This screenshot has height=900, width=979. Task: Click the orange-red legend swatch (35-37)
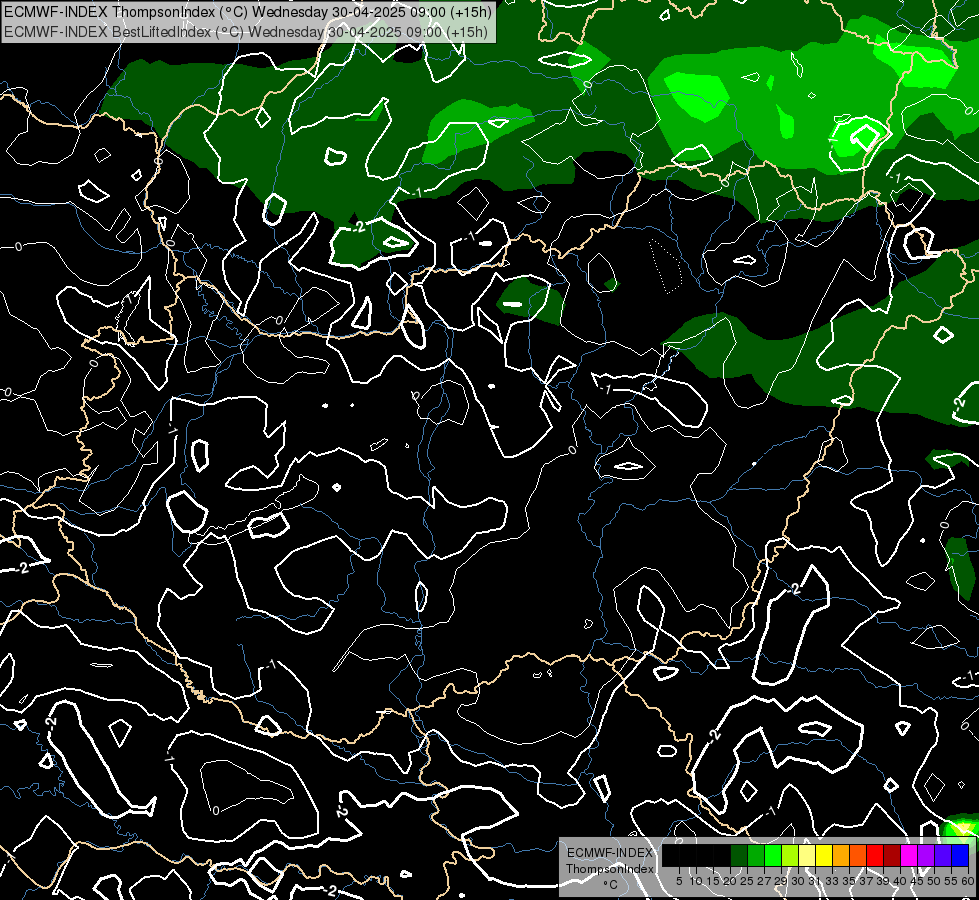[858, 856]
